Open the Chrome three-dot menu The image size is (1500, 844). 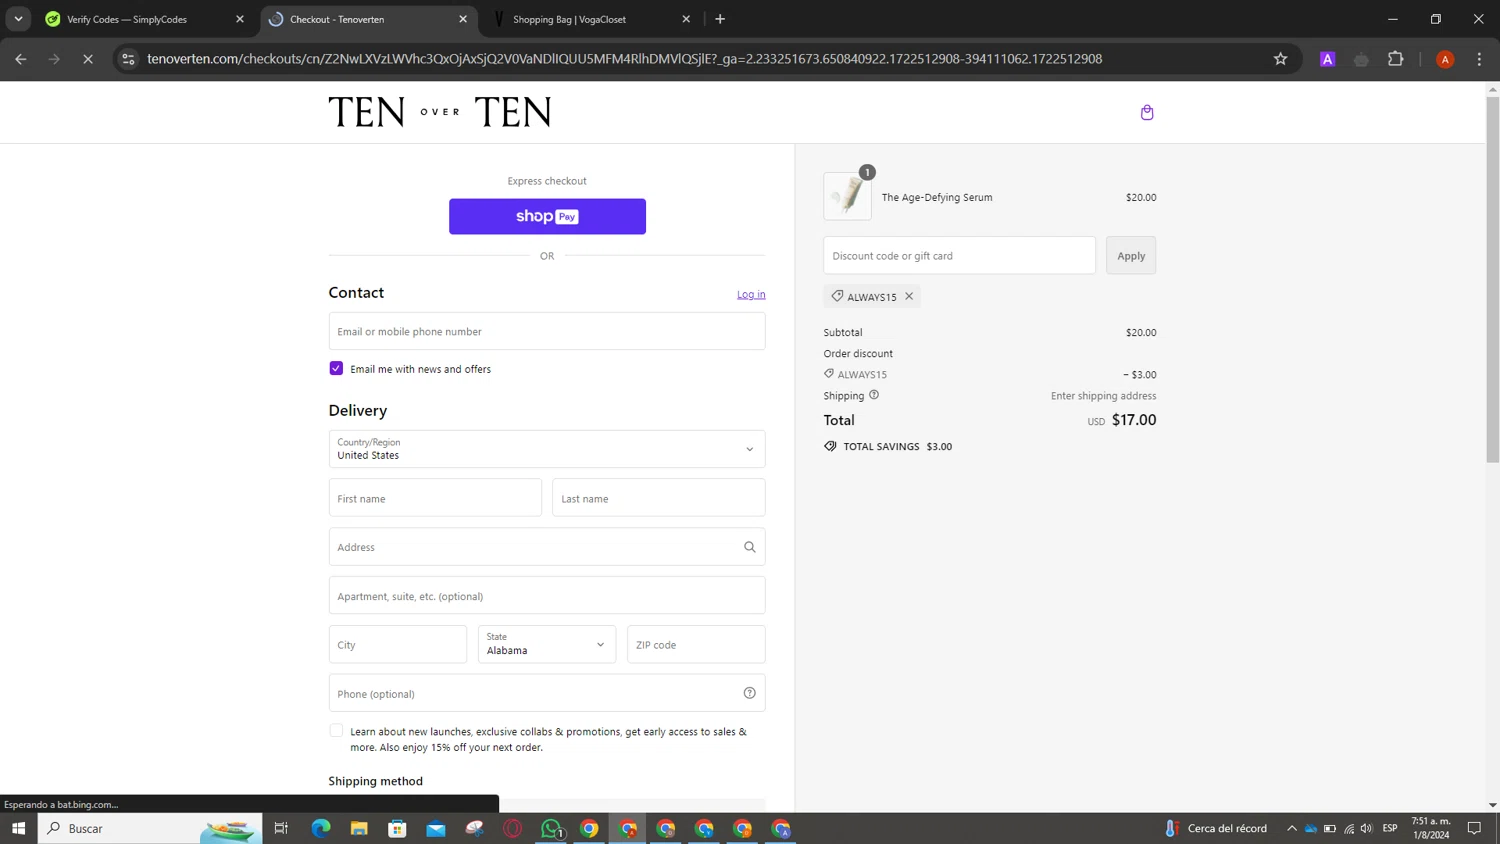1479,59
